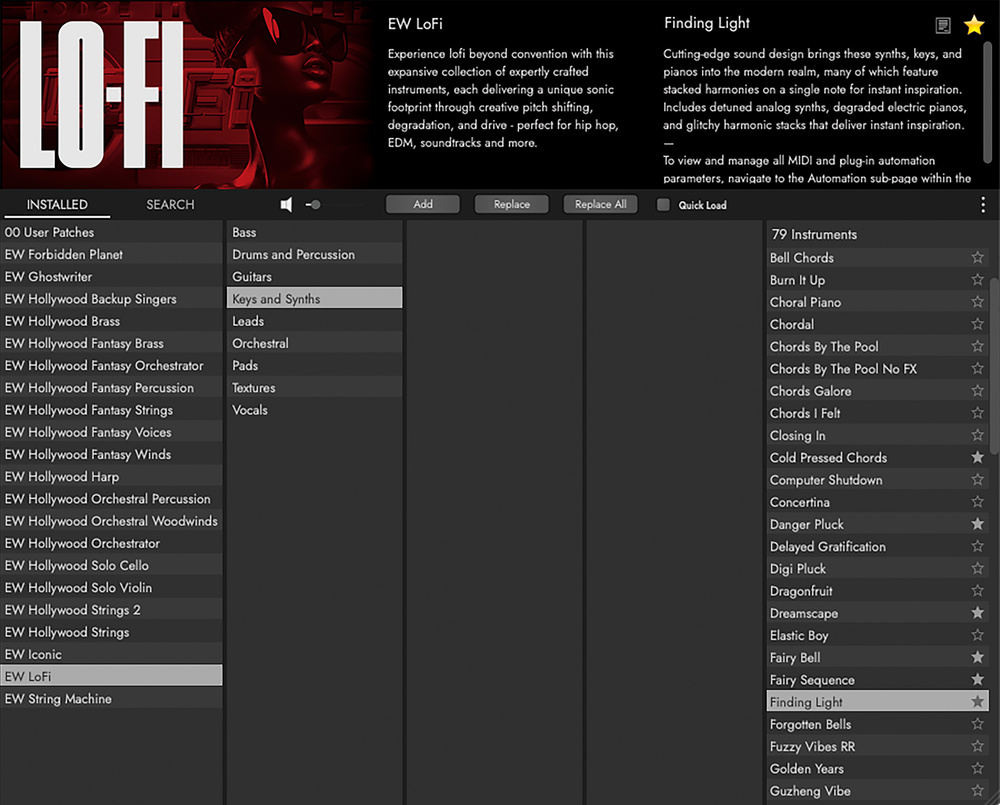Star the Chords By The Pool instrument

tap(977, 346)
